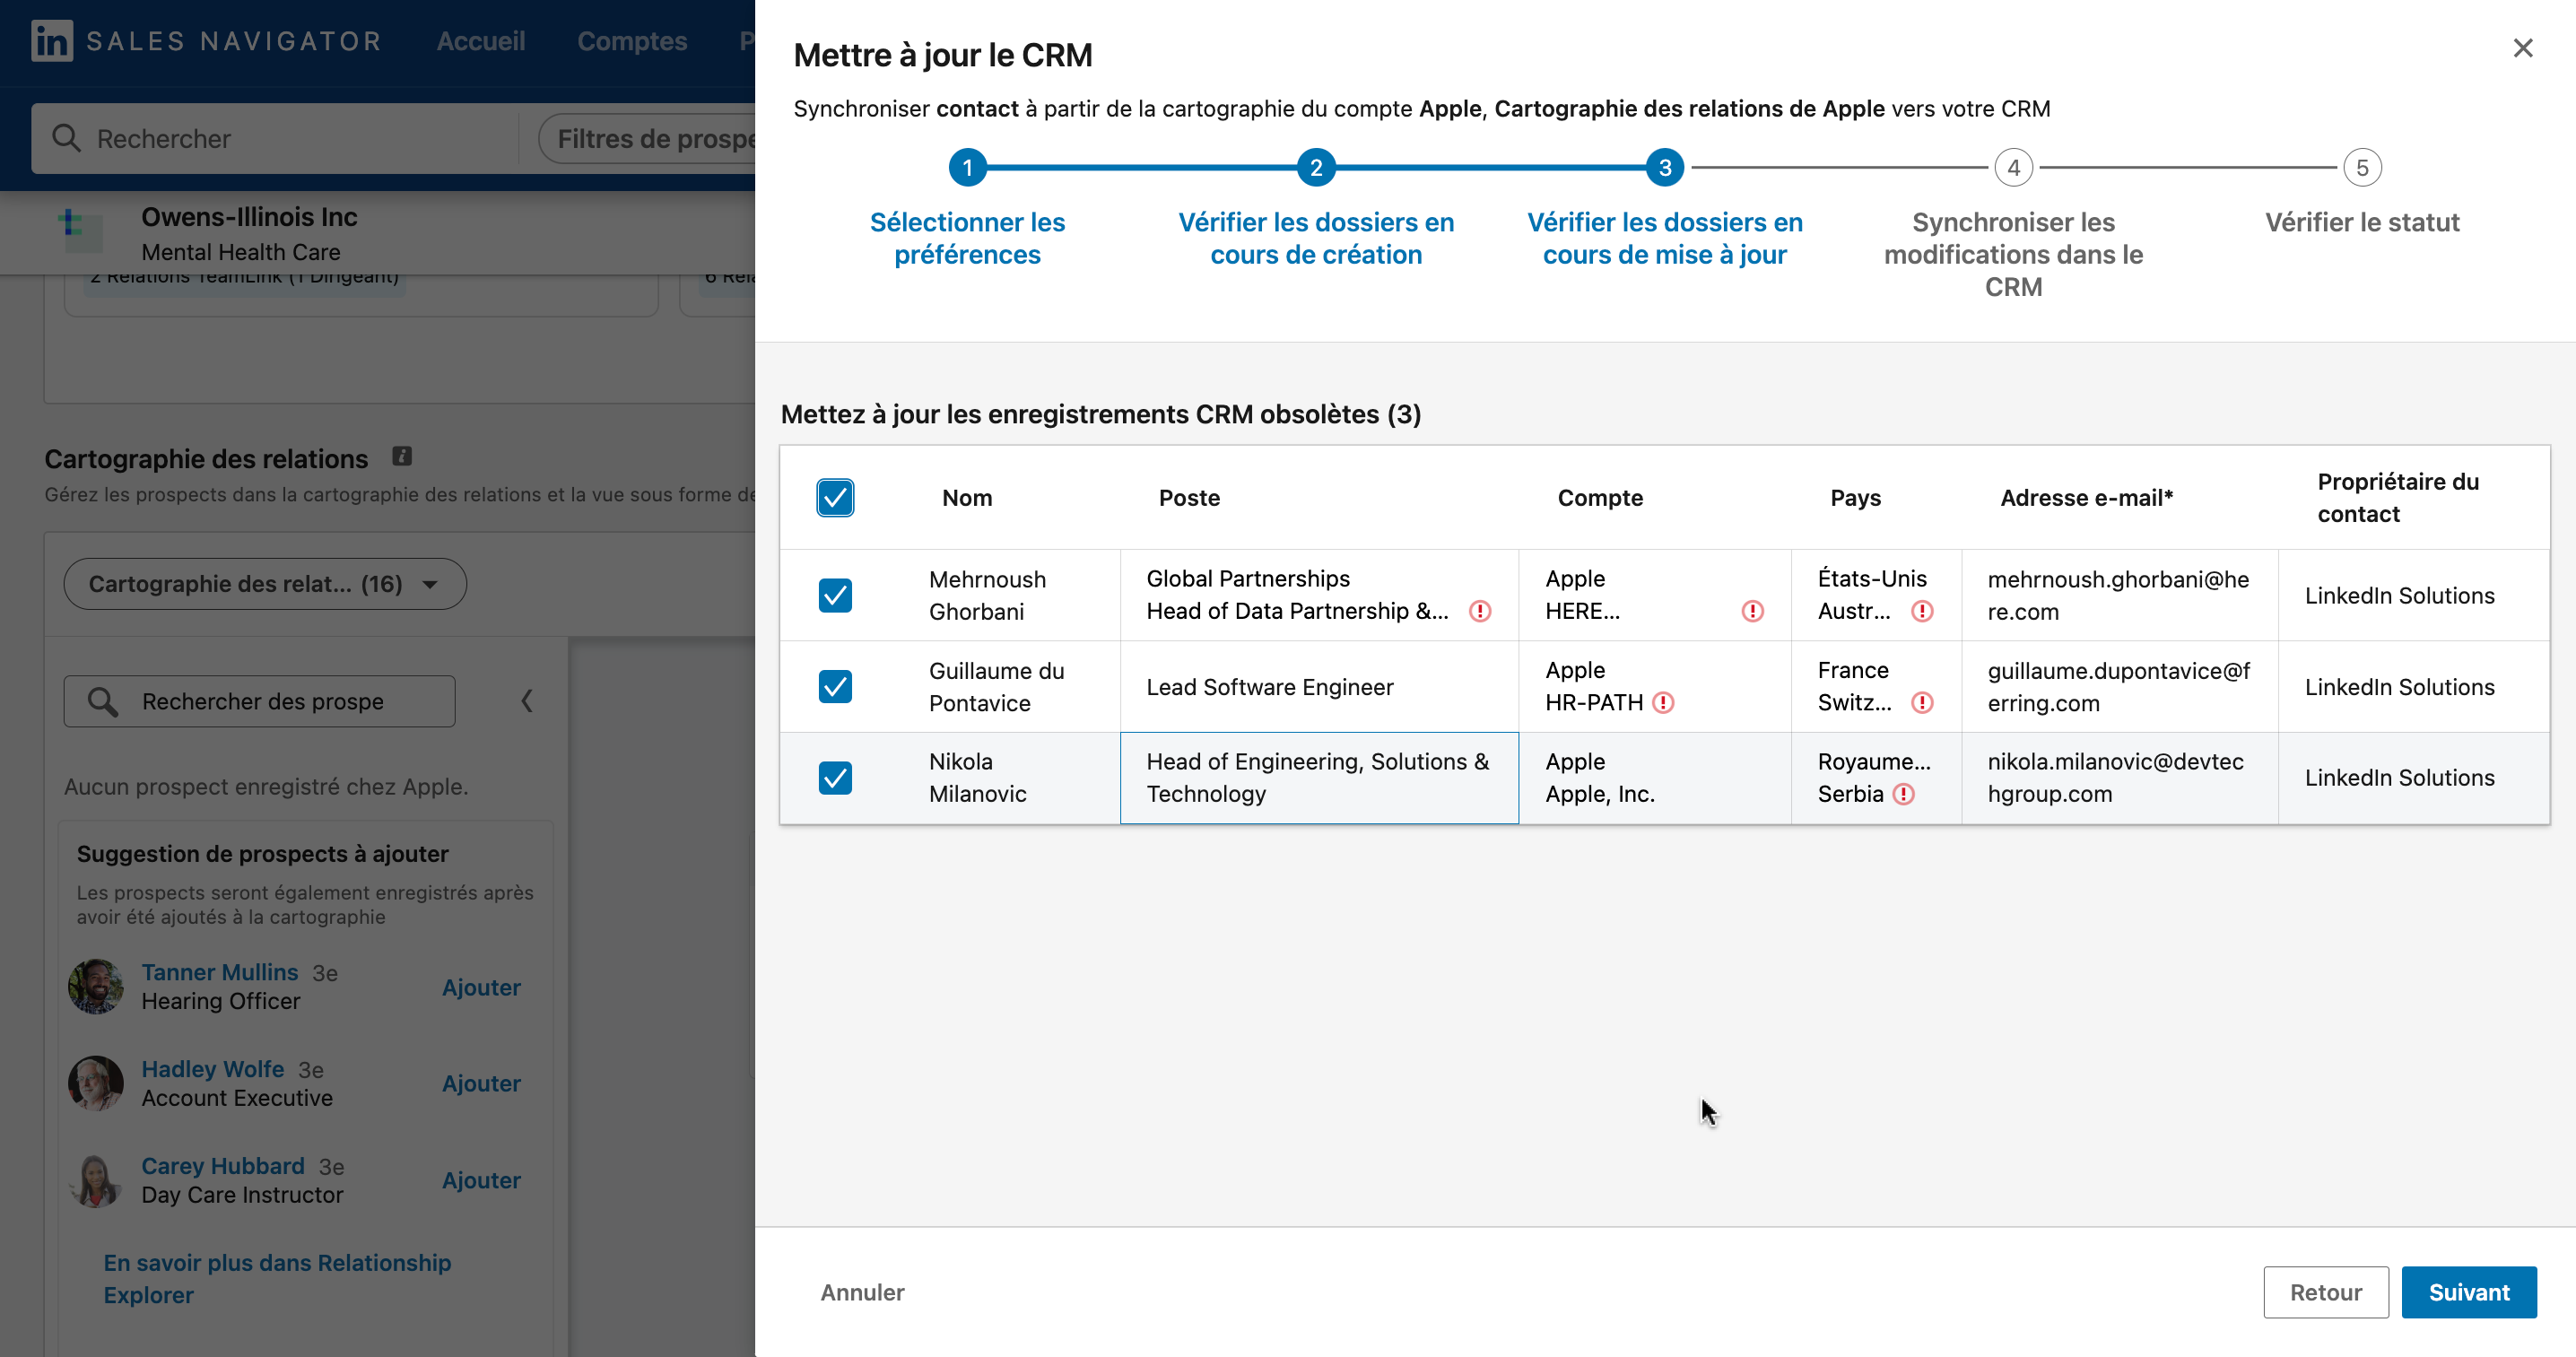The image size is (2576, 1357).
Task: Click the Propriétaire du contact column header
Action: 2398,498
